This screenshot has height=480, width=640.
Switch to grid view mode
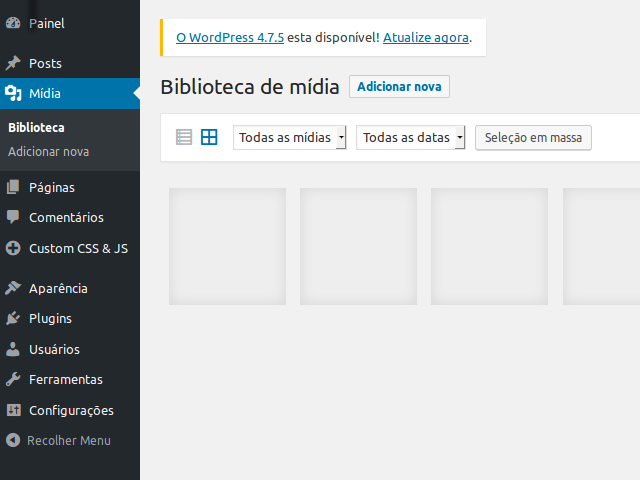(x=209, y=137)
